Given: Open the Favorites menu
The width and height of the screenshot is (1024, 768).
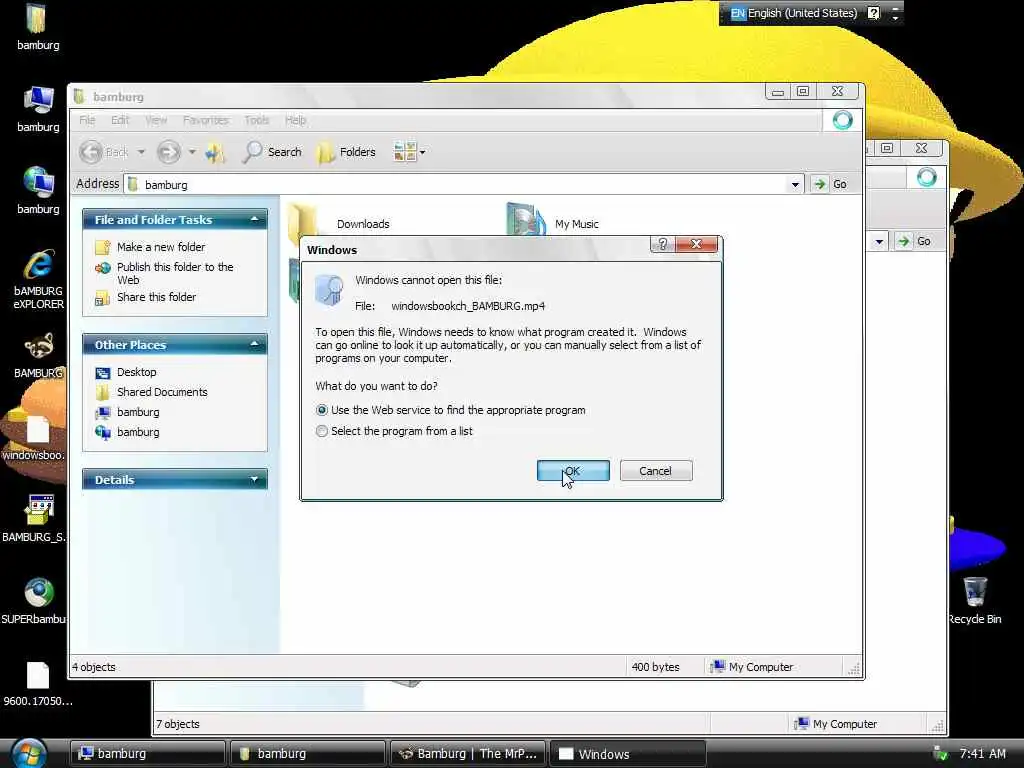Looking at the screenshot, I should [206, 120].
